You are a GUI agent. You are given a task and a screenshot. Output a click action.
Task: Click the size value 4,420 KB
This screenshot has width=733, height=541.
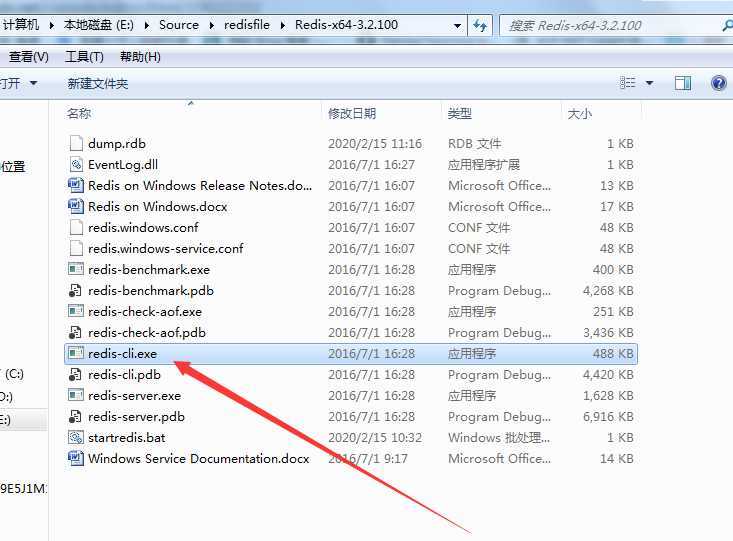[608, 375]
